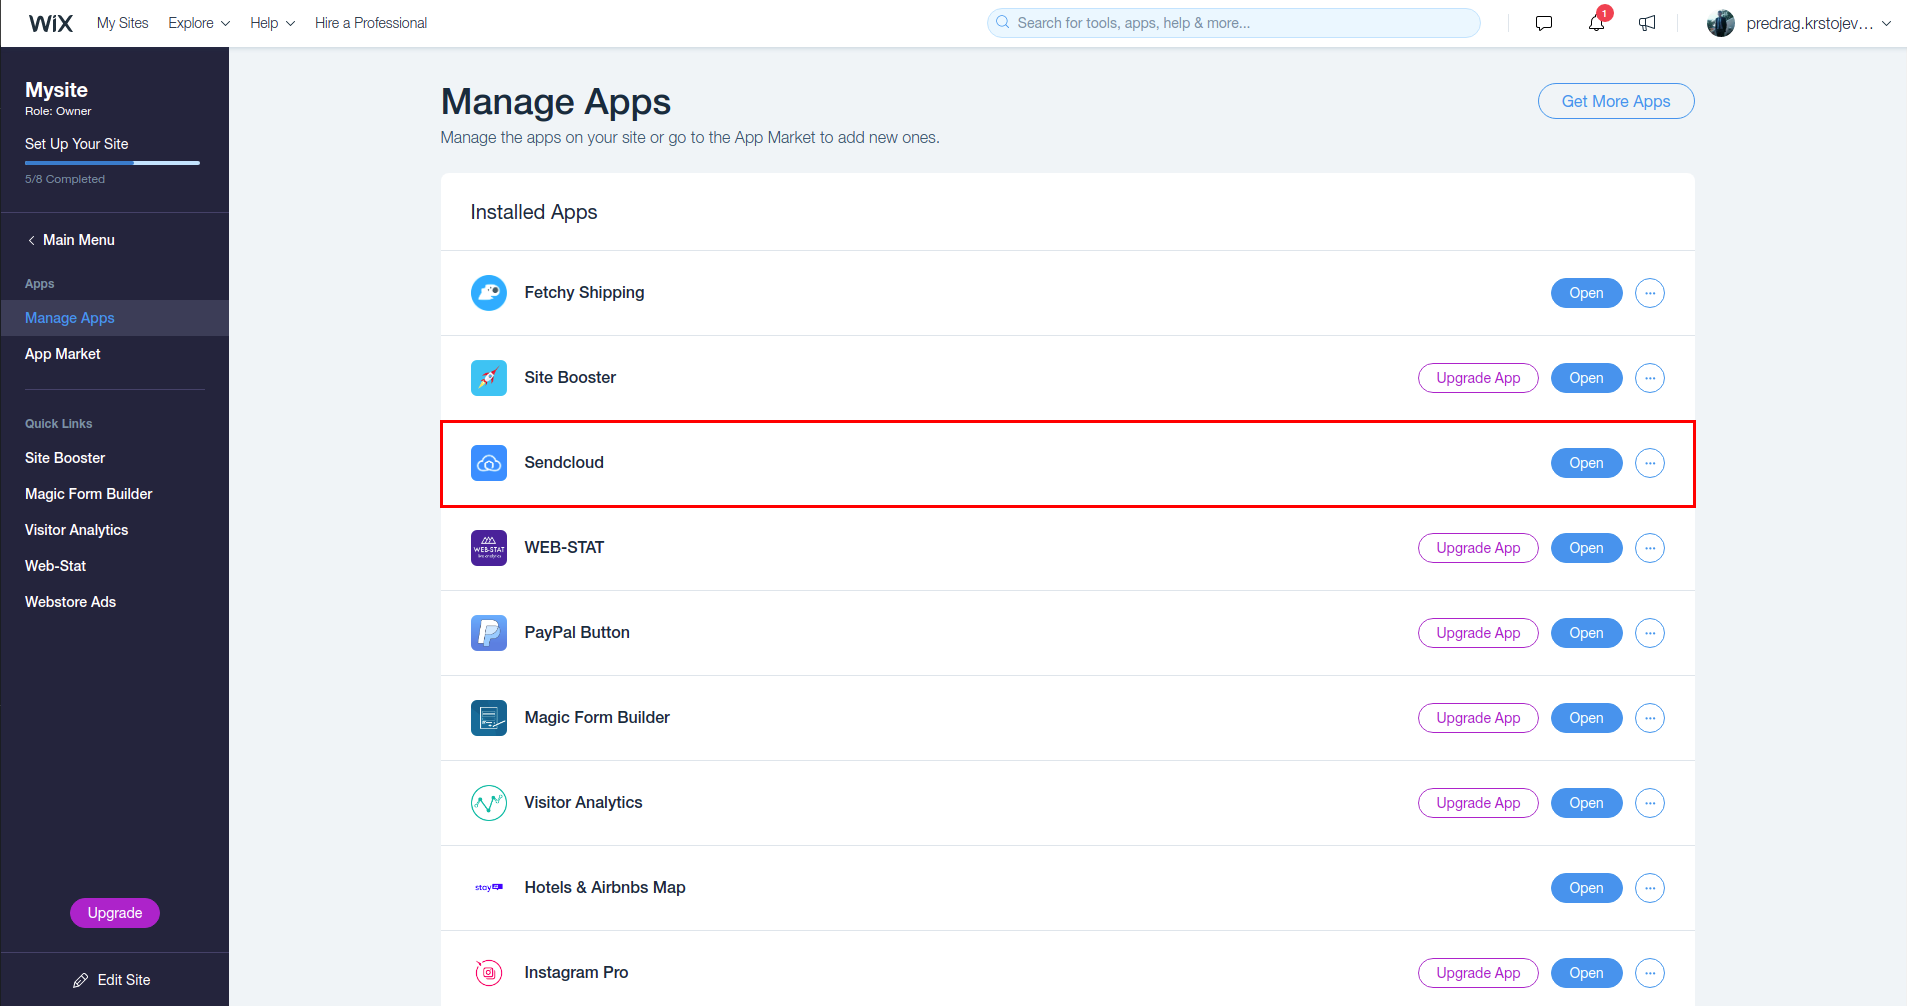Click the Magic Form Builder app icon
Image resolution: width=1907 pixels, height=1006 pixels.
[489, 718]
